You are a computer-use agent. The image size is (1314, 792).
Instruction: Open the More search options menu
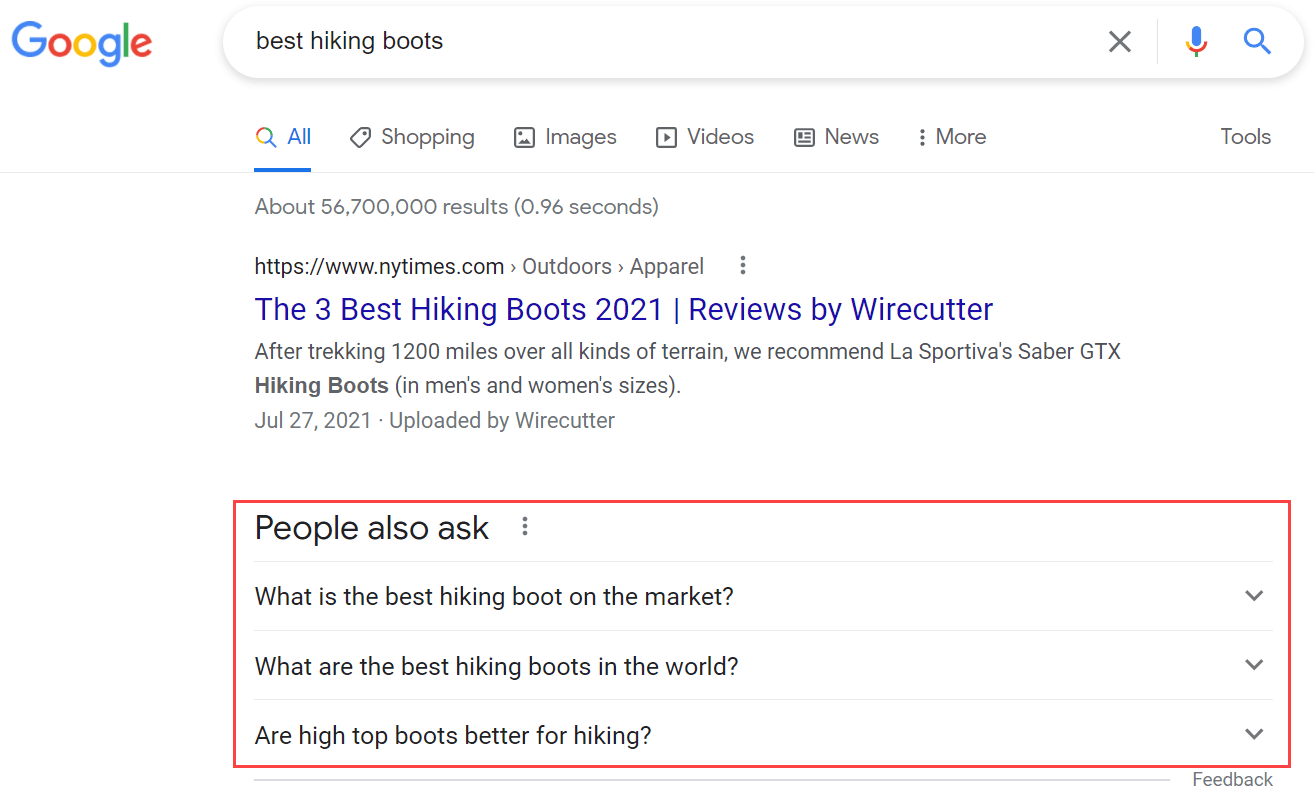pos(952,137)
